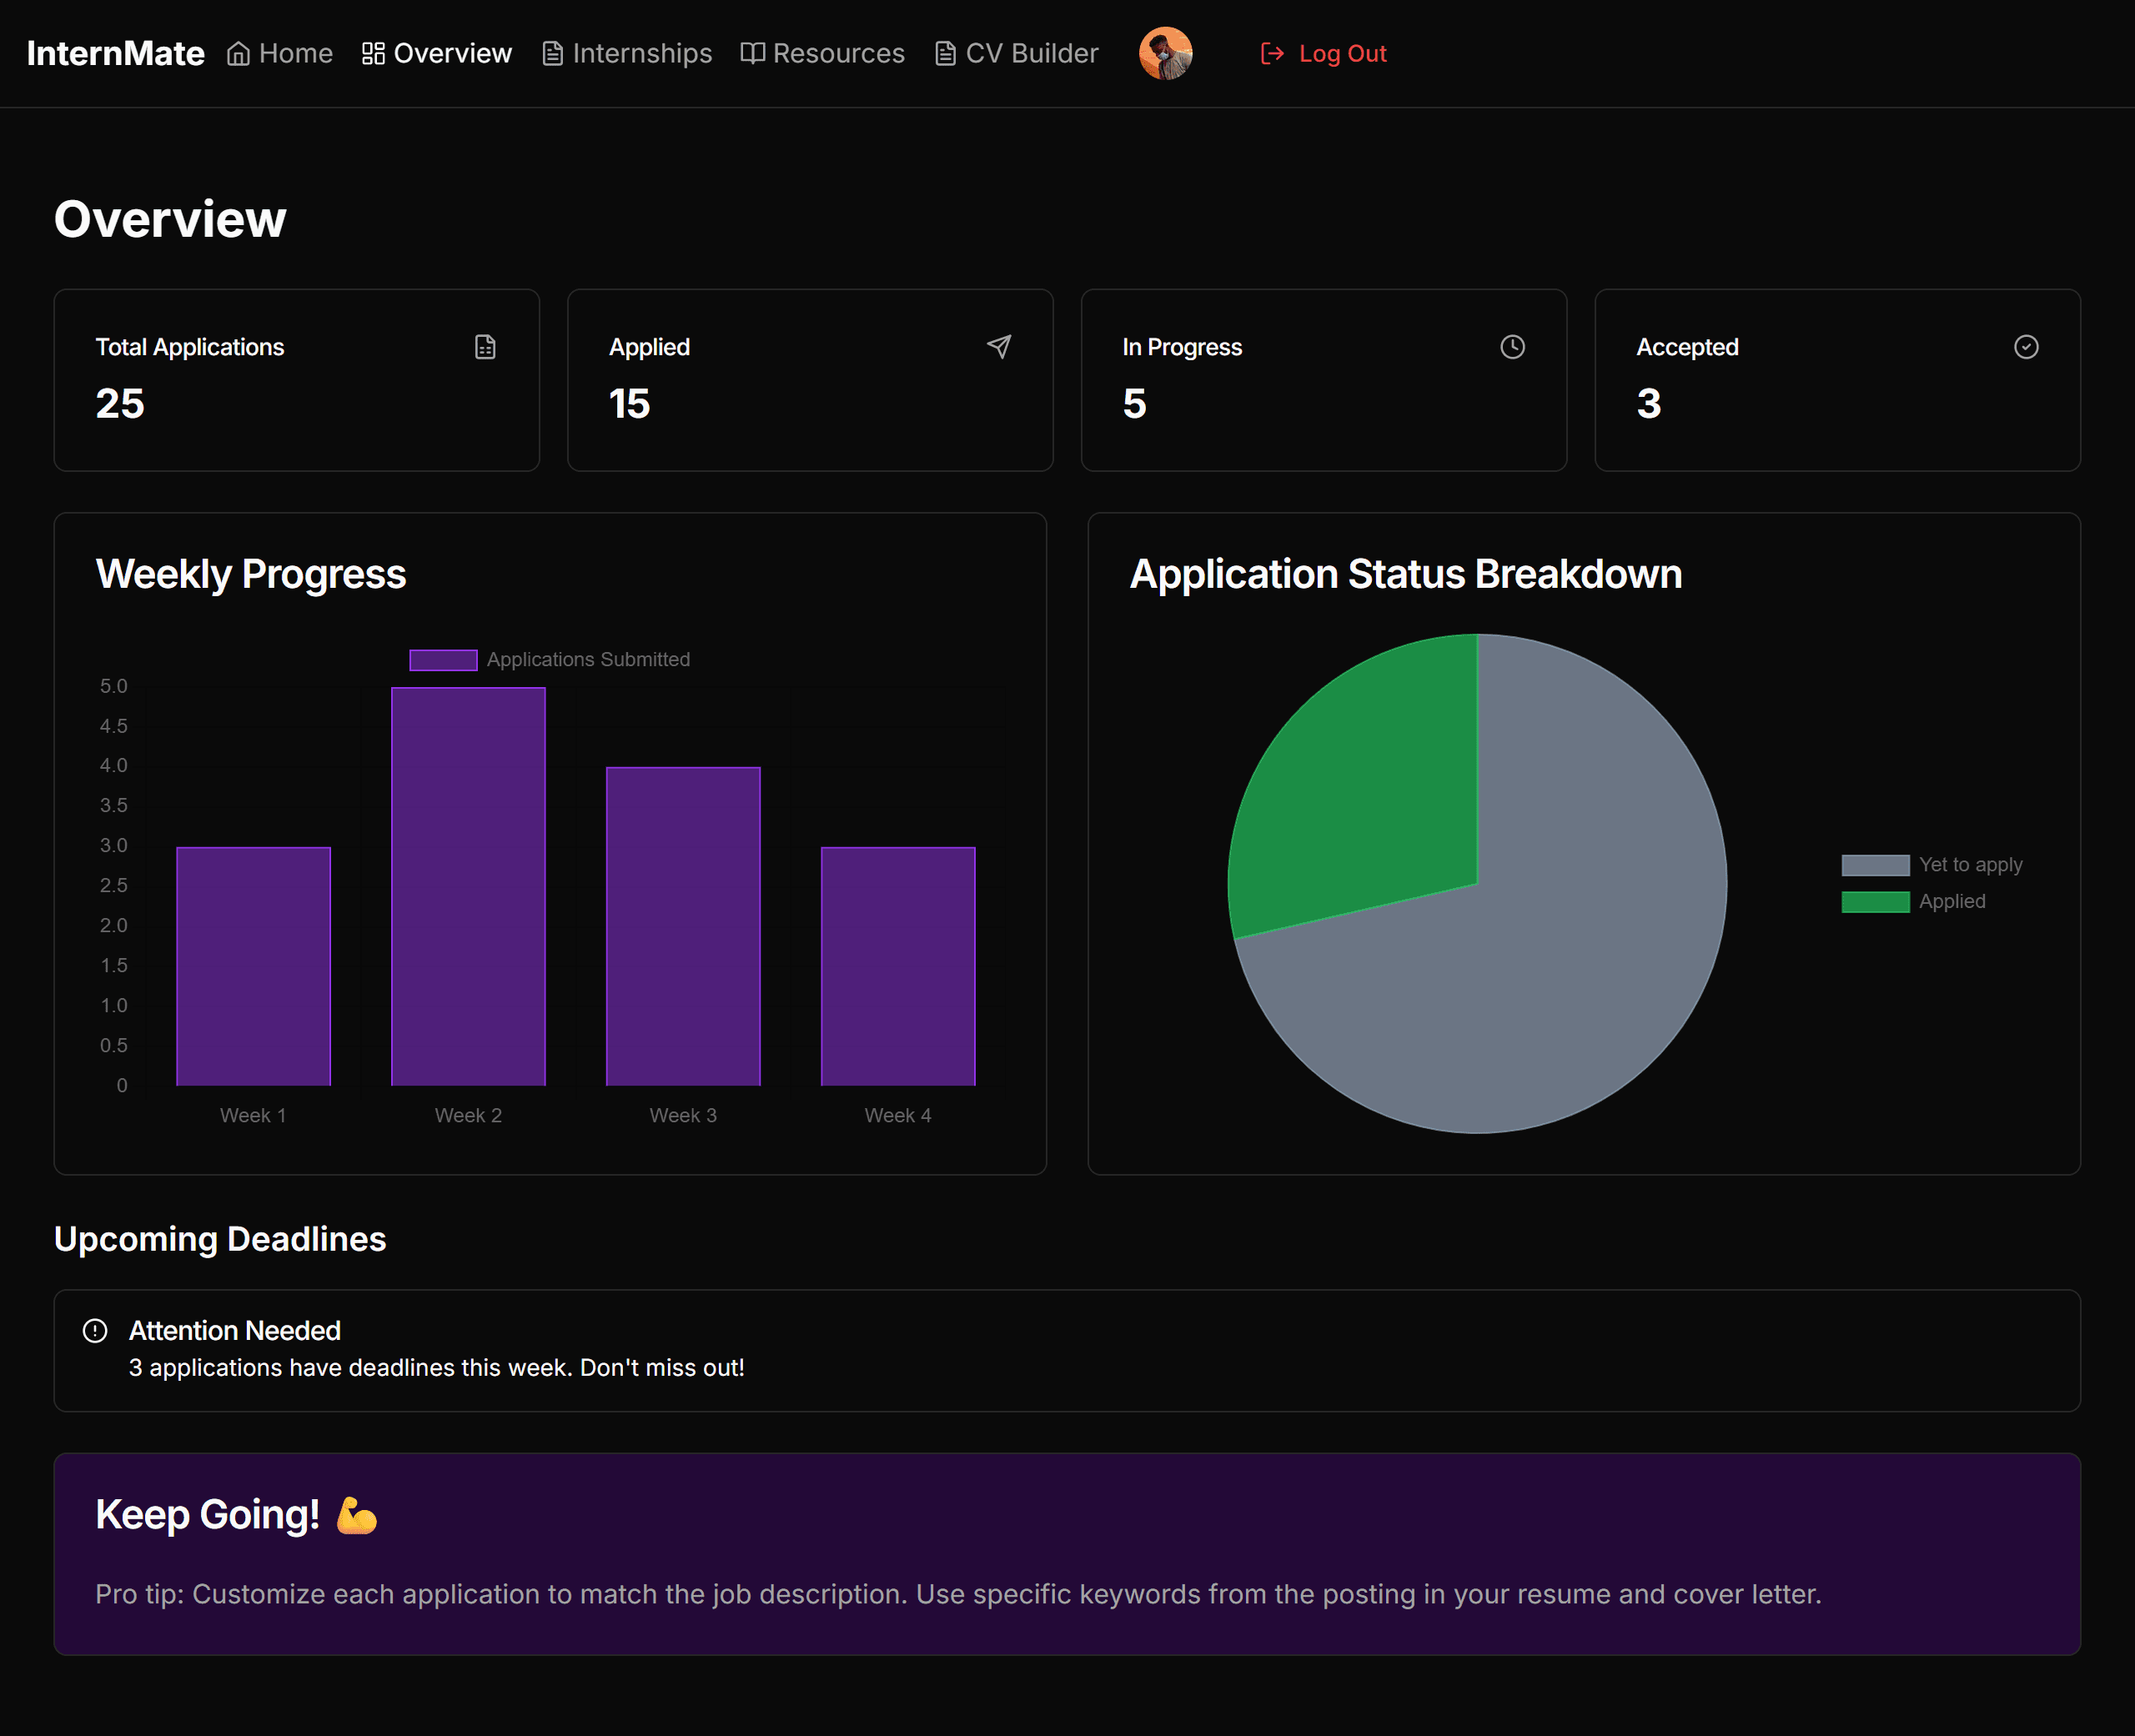
Task: Click the InternMate logo text
Action: pyautogui.click(x=116, y=53)
